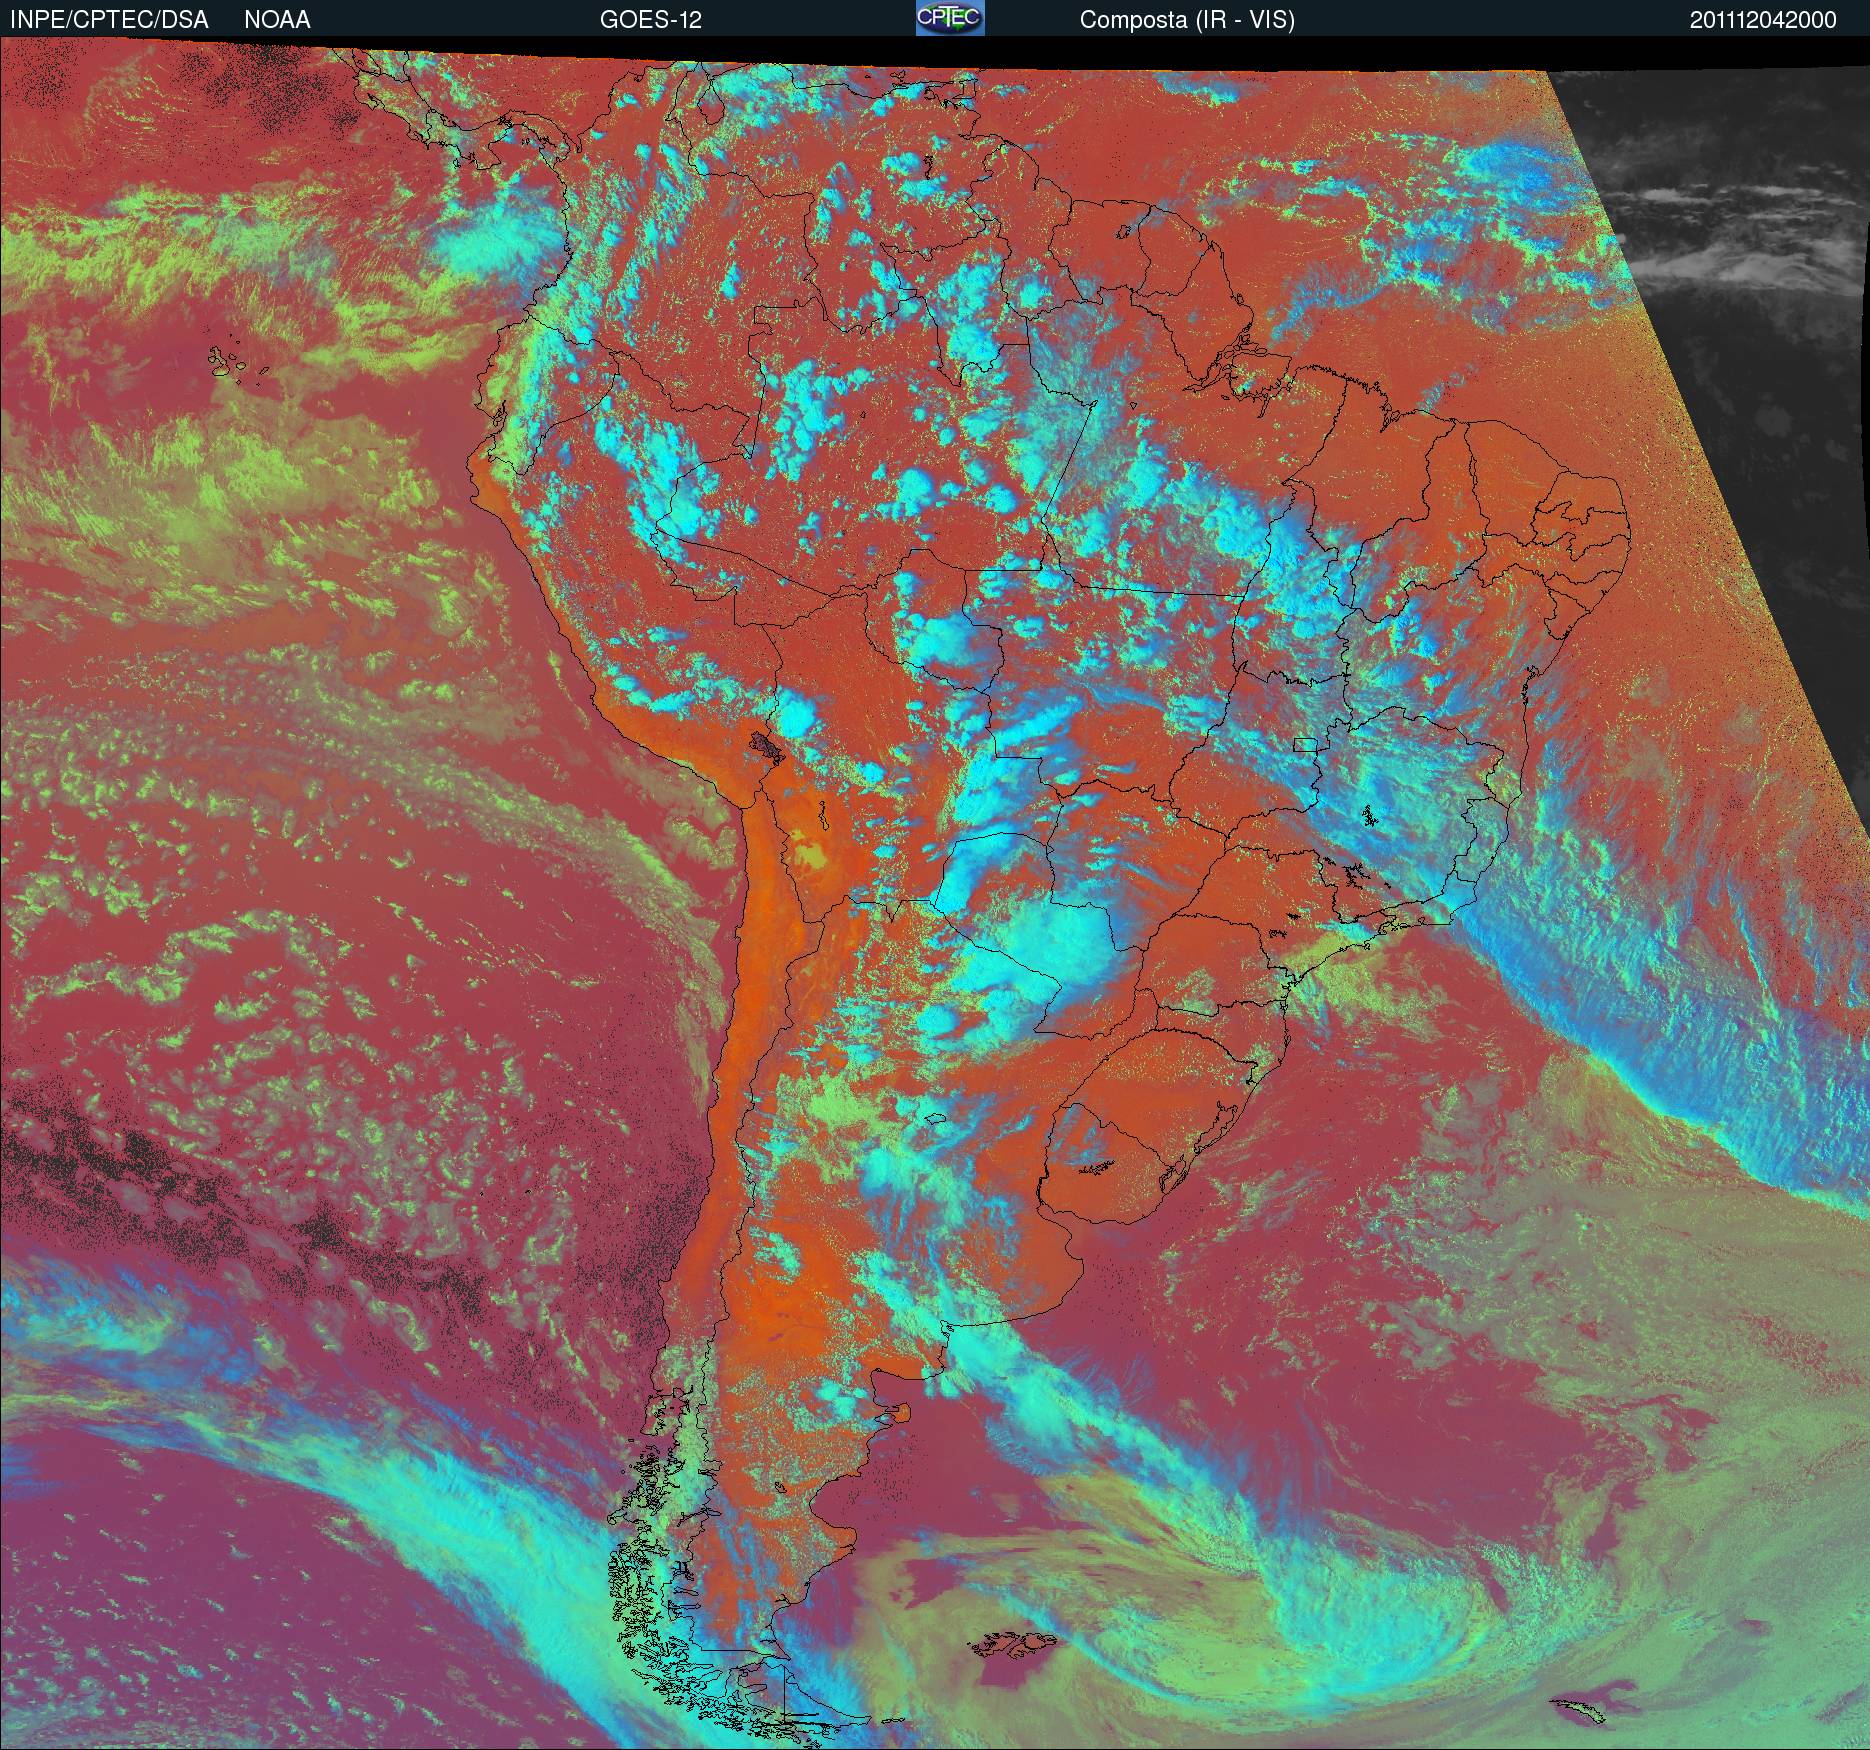Click the GOES-12 satellite label
The image size is (1870, 1750).
650,20
